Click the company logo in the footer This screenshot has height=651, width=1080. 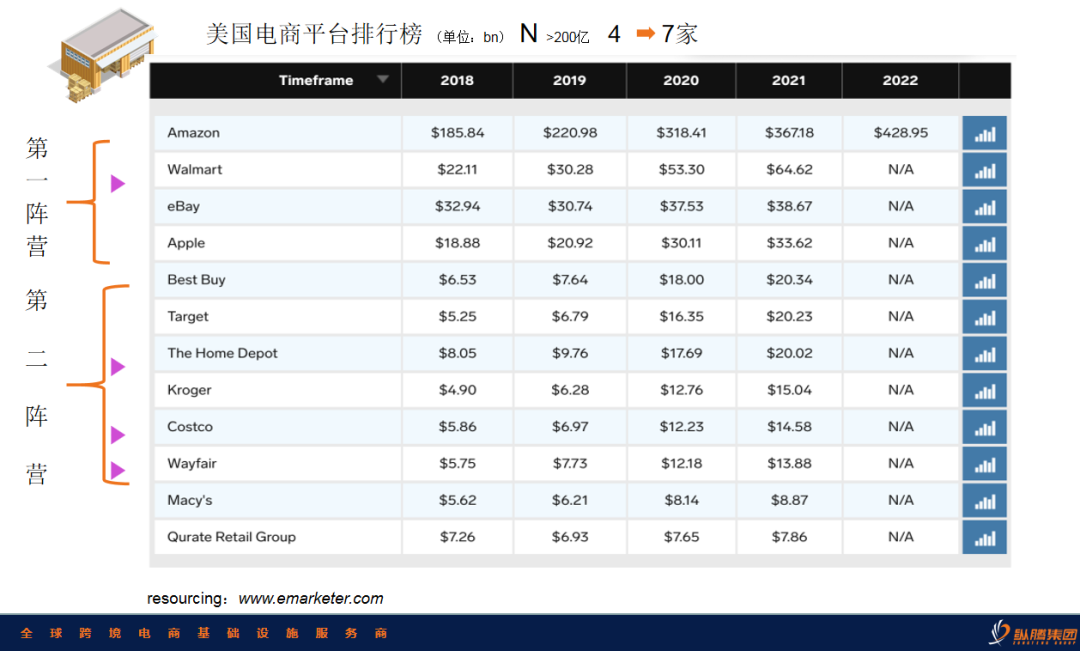[x=1033, y=632]
